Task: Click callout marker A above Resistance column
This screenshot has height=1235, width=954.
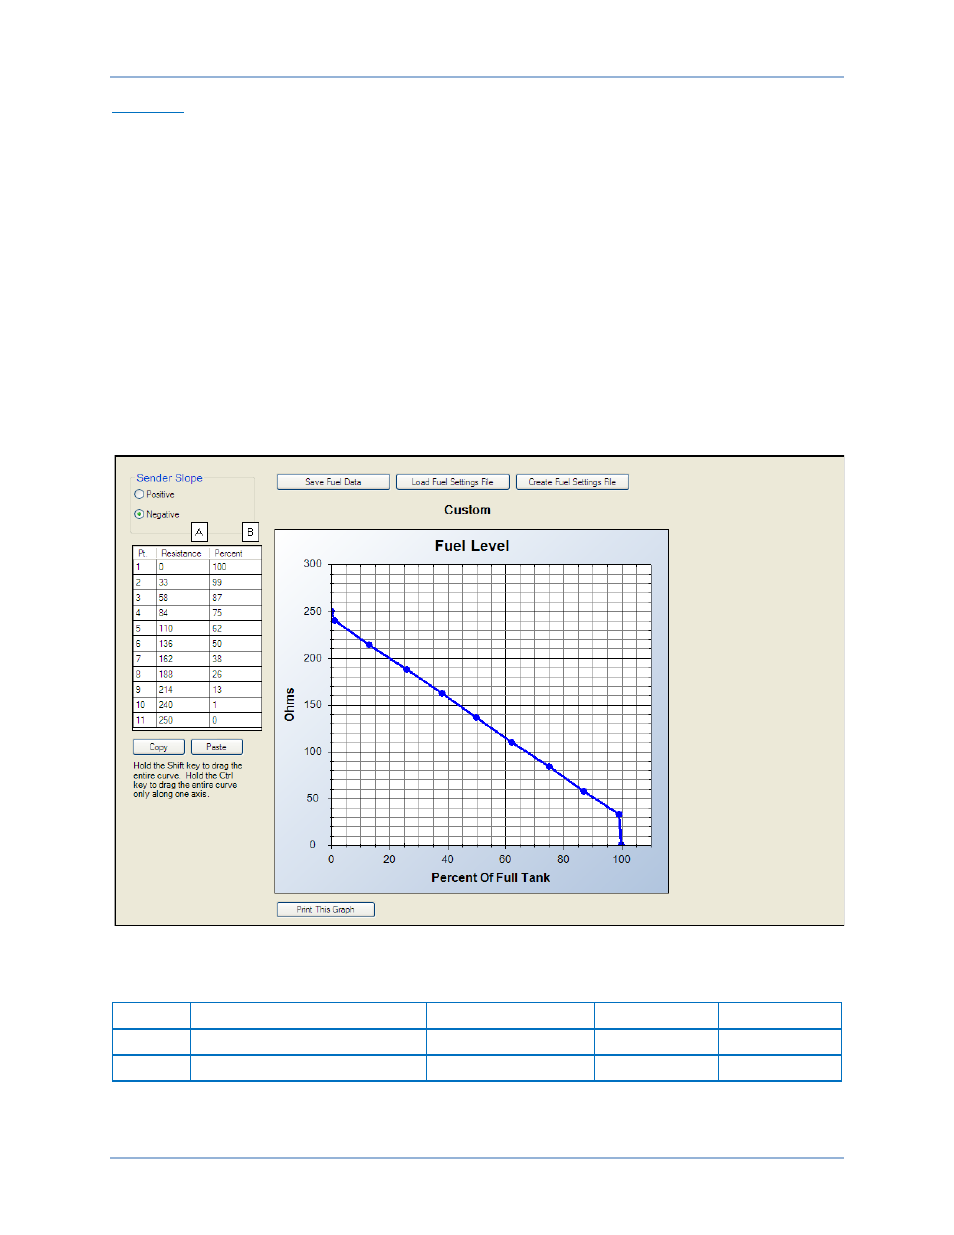Action: [x=199, y=532]
